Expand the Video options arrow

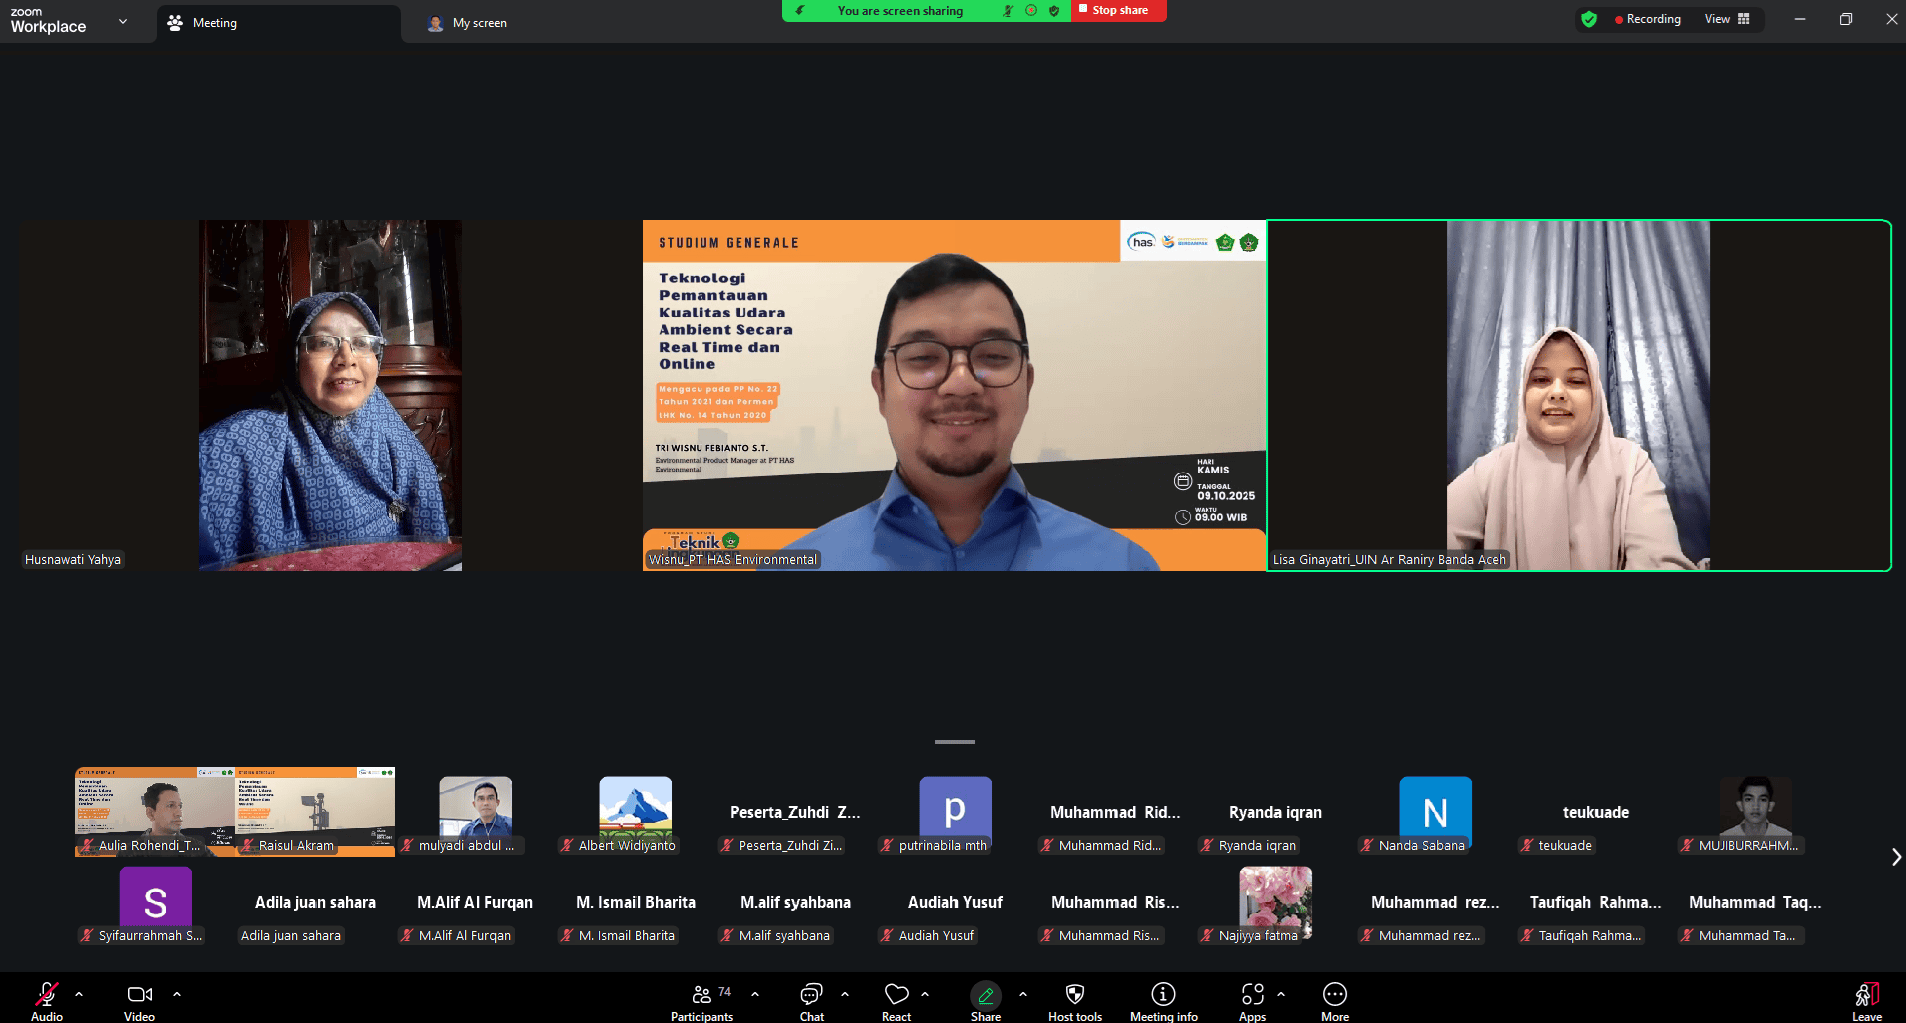[x=177, y=994]
